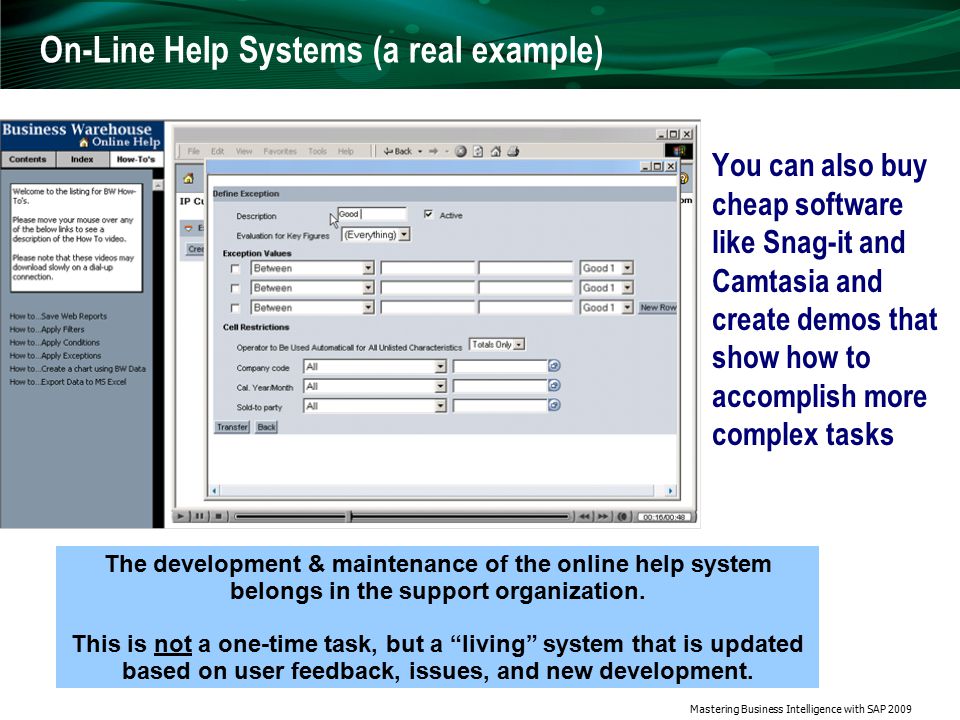Click the yellow house icon on page
The image size is (960, 720).
click(189, 178)
